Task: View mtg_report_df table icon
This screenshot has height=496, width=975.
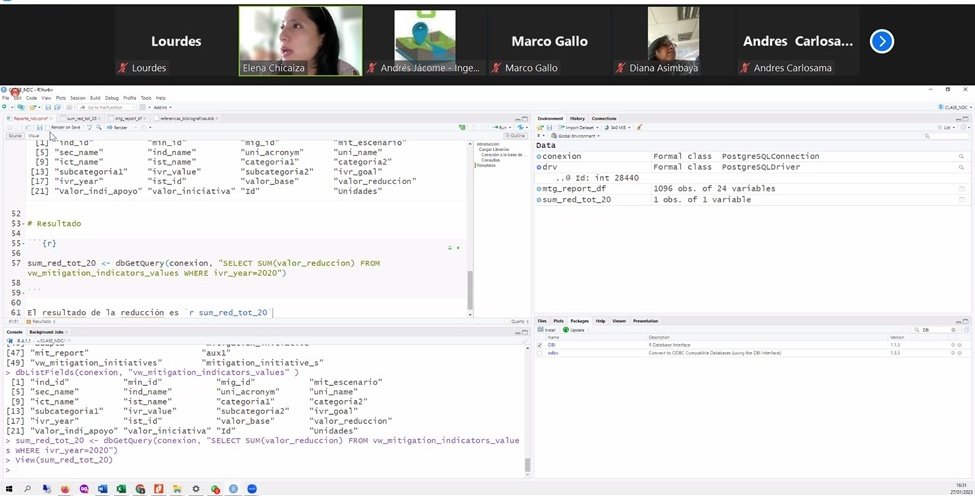Action: coord(962,189)
